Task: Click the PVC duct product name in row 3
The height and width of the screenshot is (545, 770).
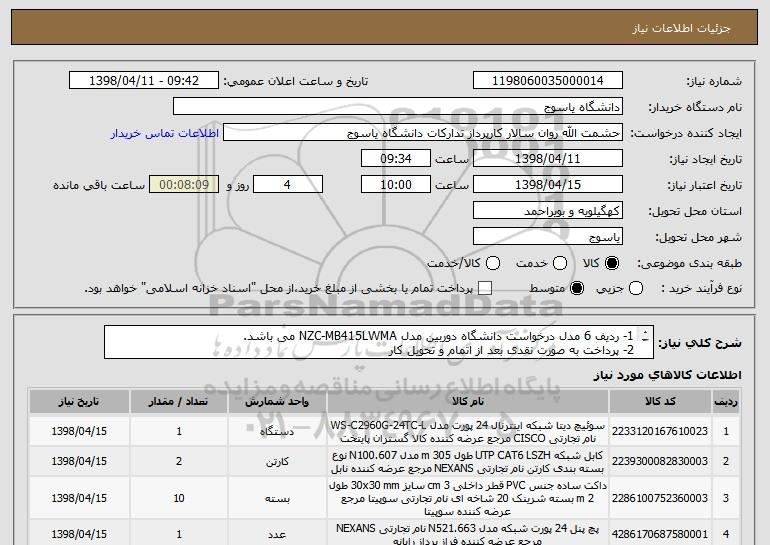Action: click(x=468, y=498)
